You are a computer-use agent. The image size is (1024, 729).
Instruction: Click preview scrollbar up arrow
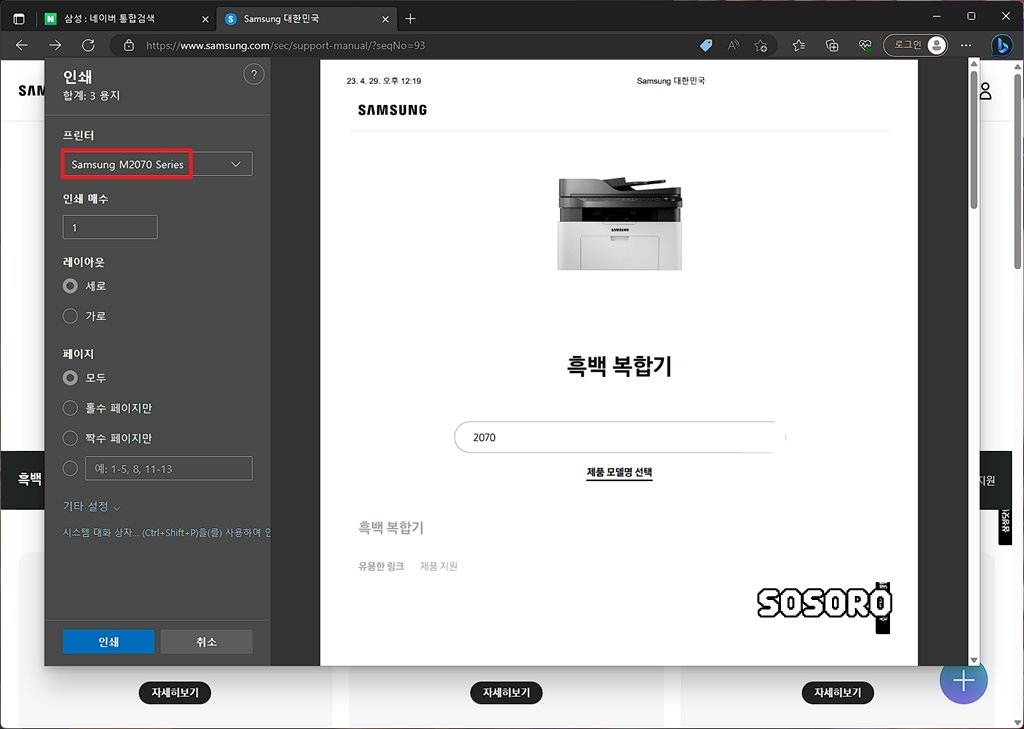(974, 64)
